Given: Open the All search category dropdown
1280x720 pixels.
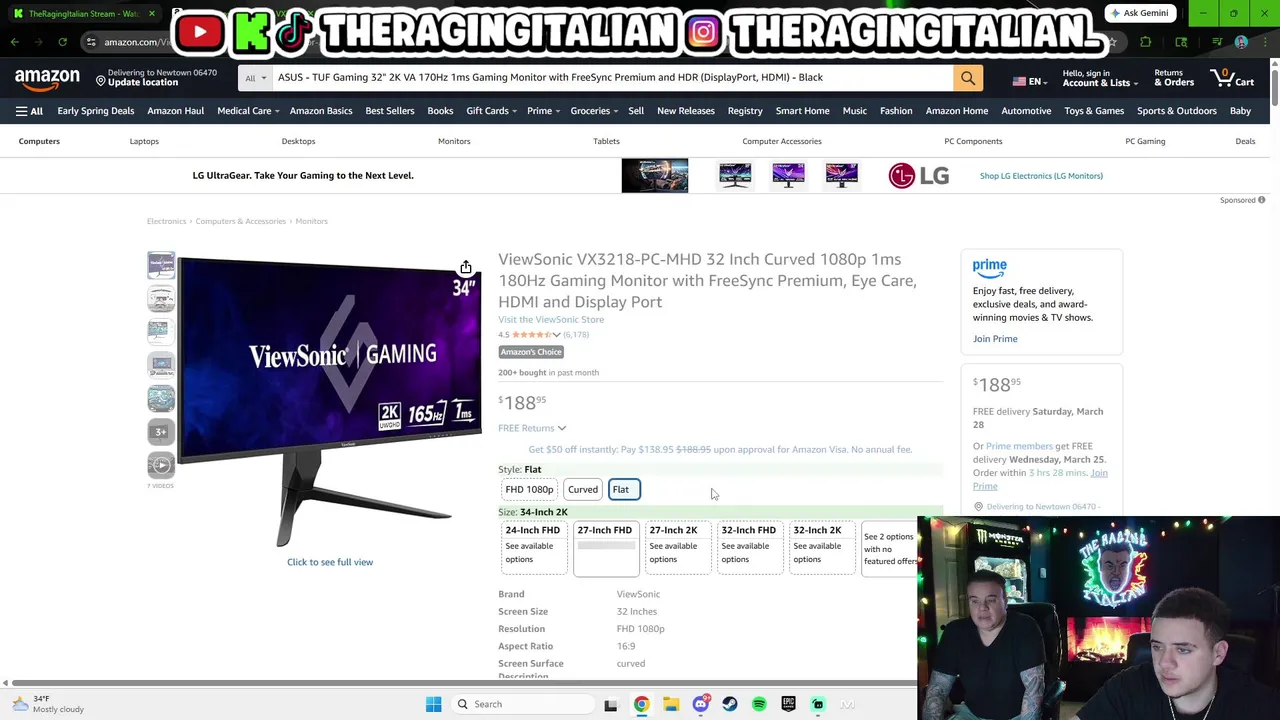Looking at the screenshot, I should (x=256, y=78).
